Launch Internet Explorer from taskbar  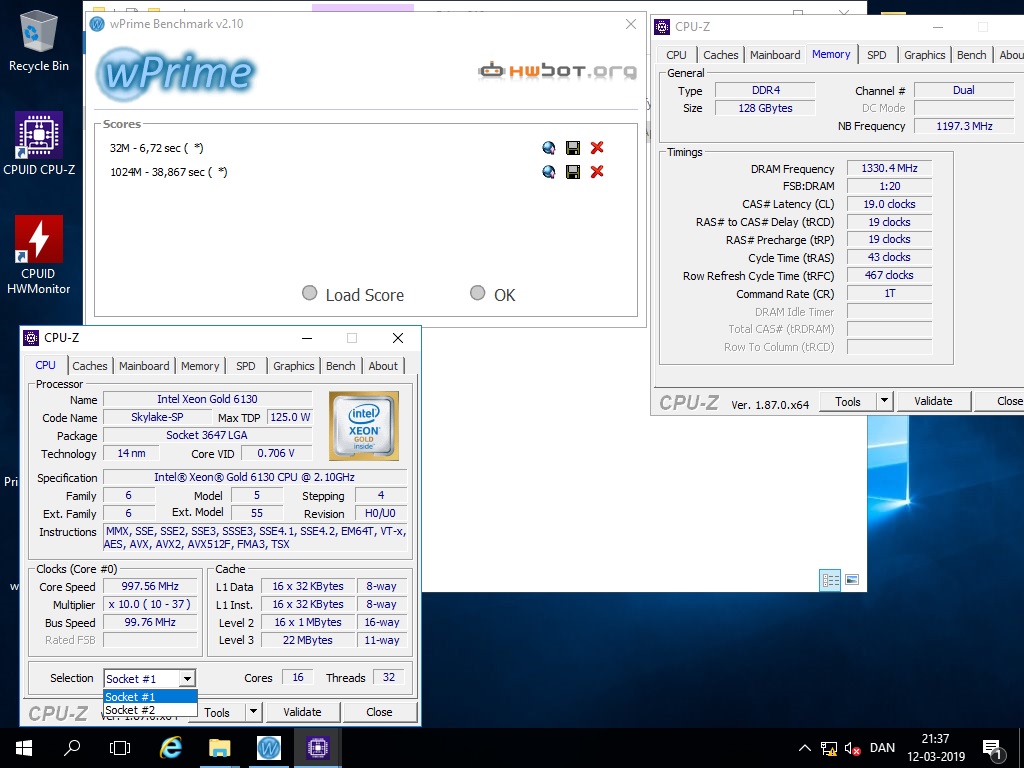click(170, 748)
